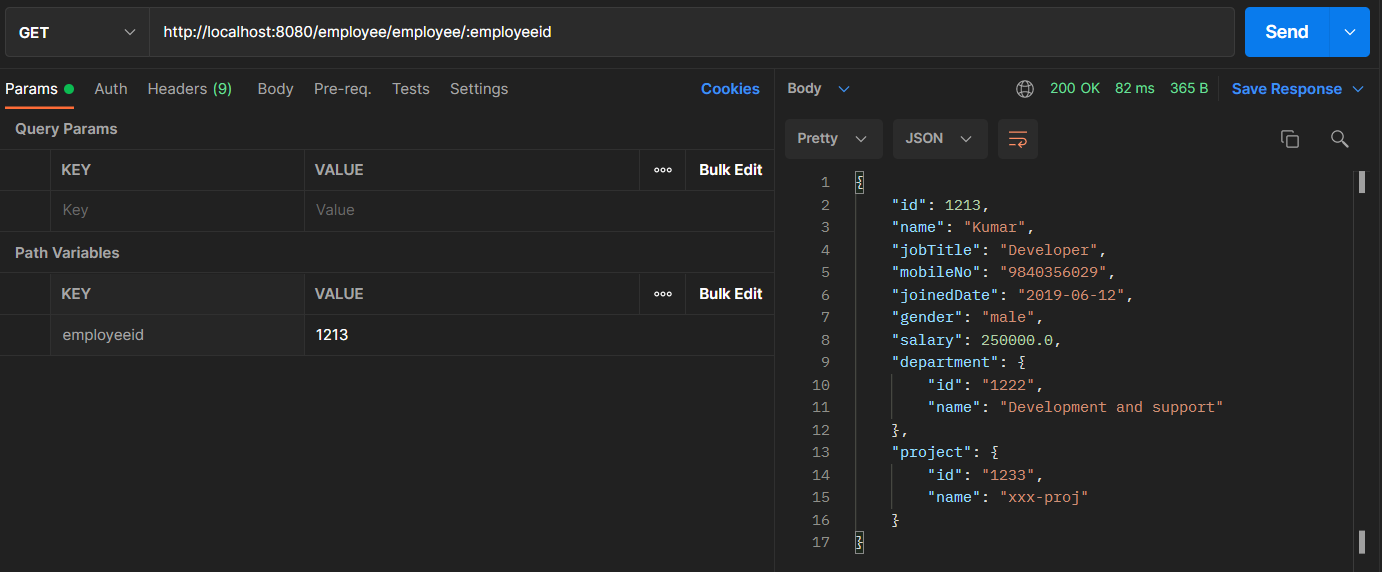Click the "Kumar" name value
The image size is (1382, 572).
coord(995,227)
